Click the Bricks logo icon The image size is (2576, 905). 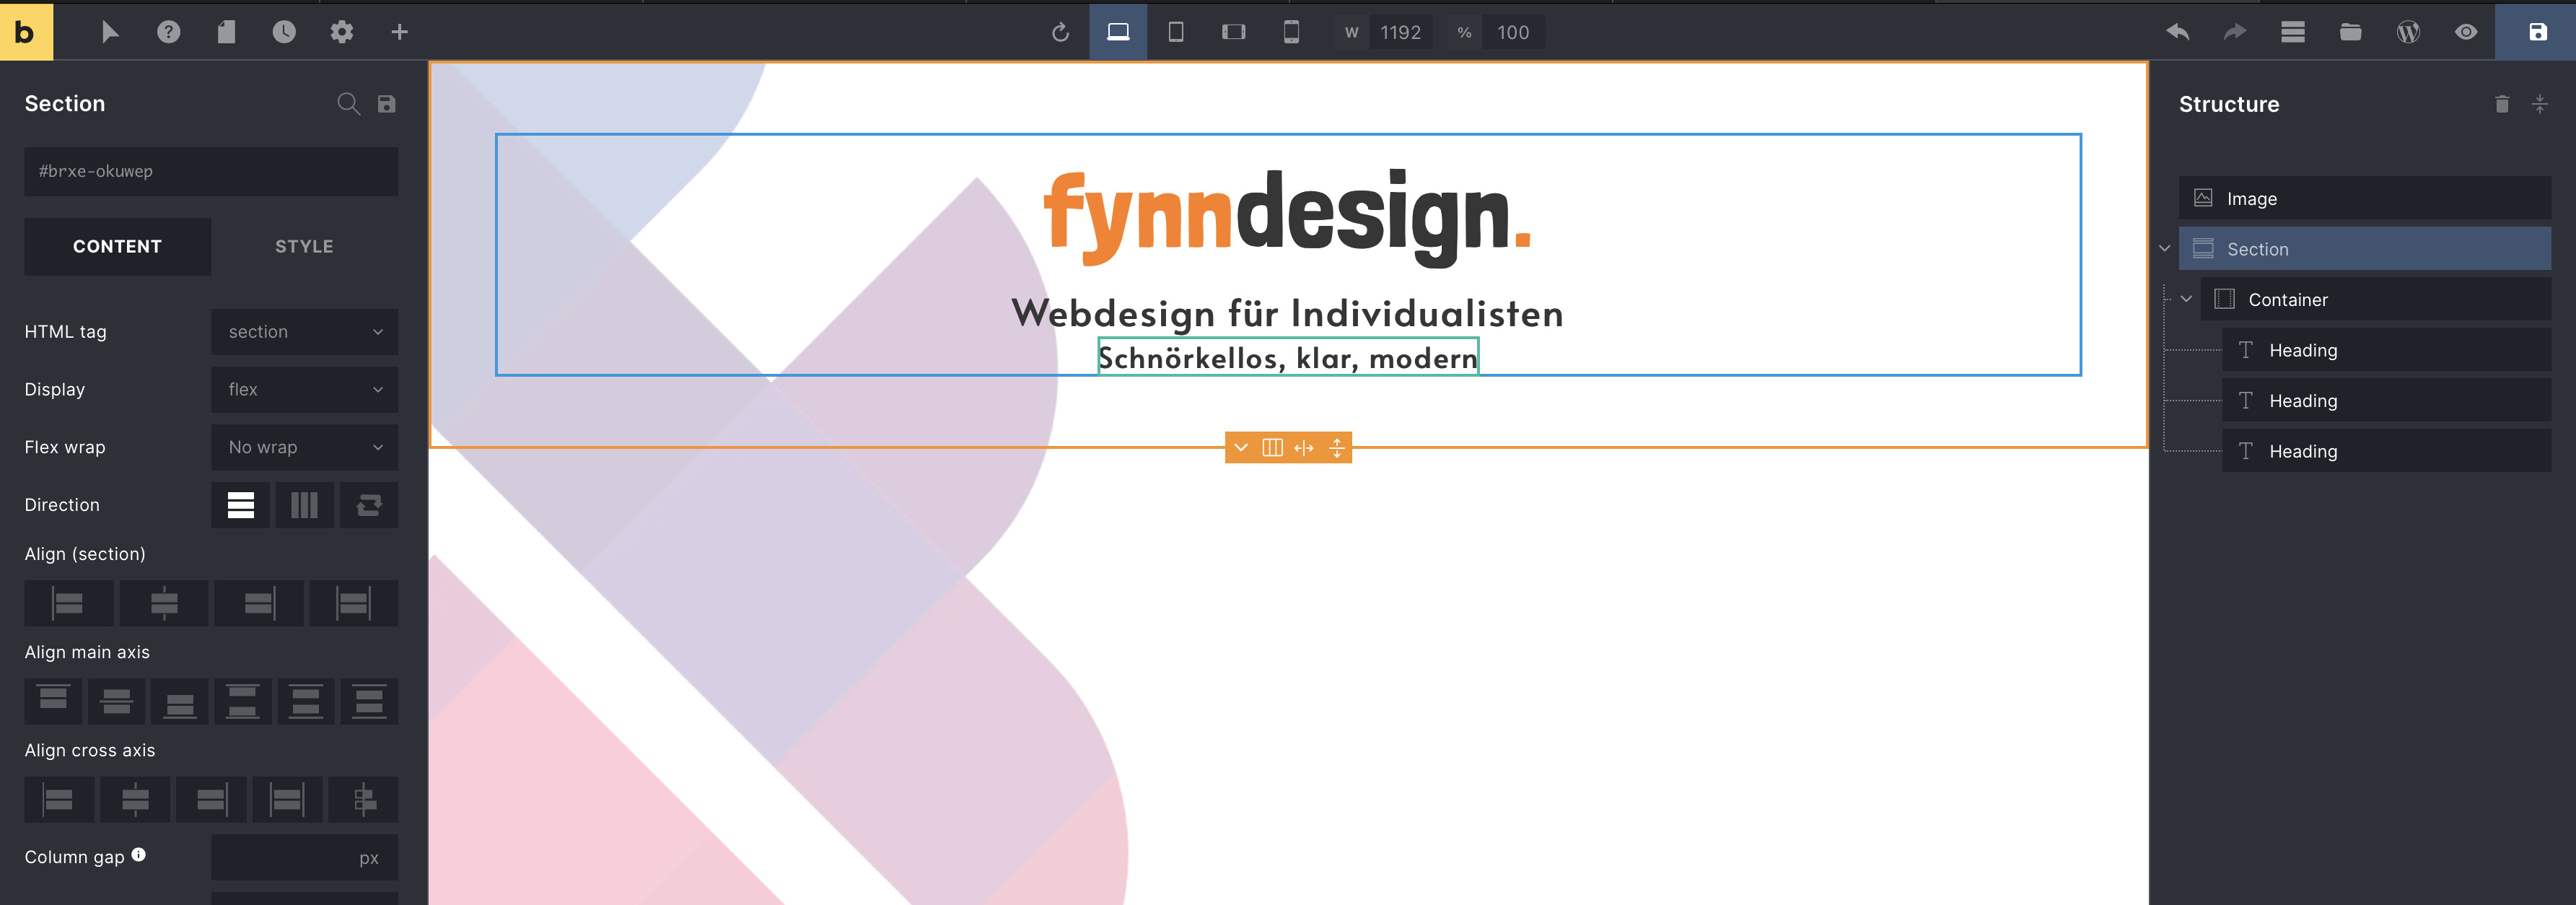point(26,32)
